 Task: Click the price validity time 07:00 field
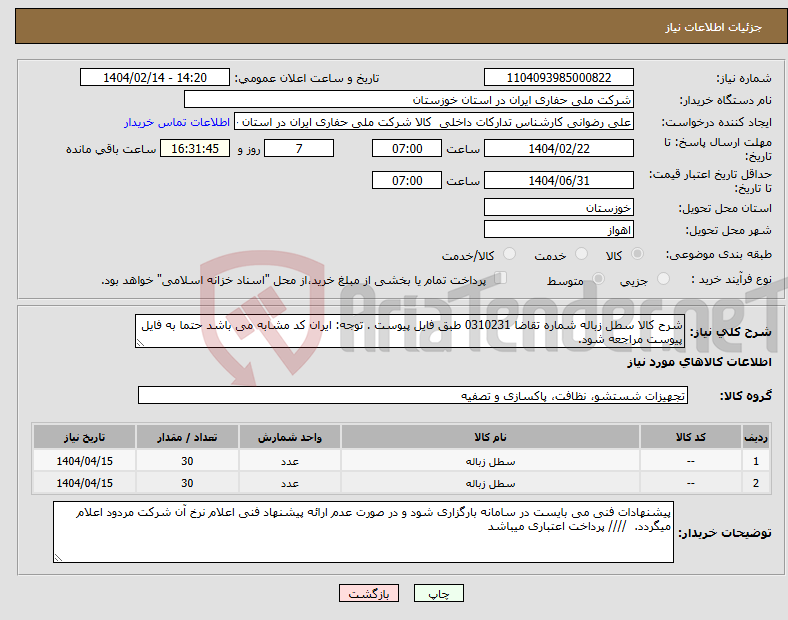tap(407, 180)
